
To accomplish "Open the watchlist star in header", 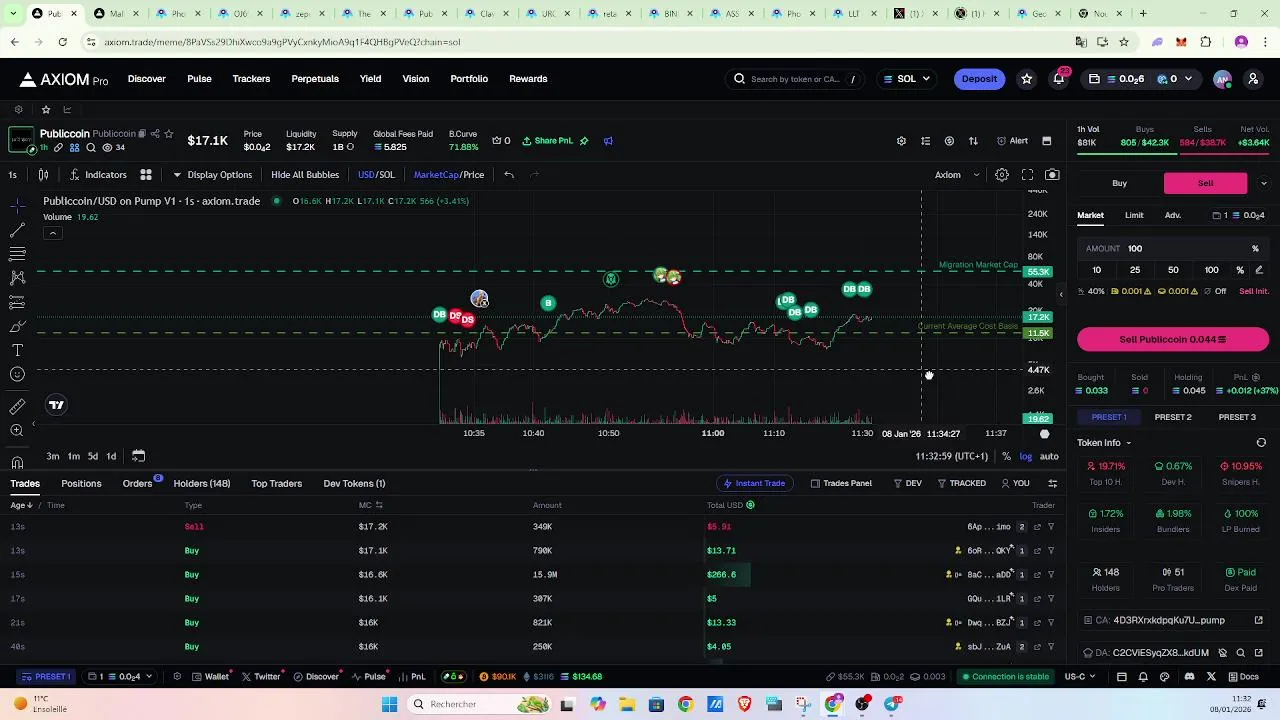I will click(x=1026, y=79).
